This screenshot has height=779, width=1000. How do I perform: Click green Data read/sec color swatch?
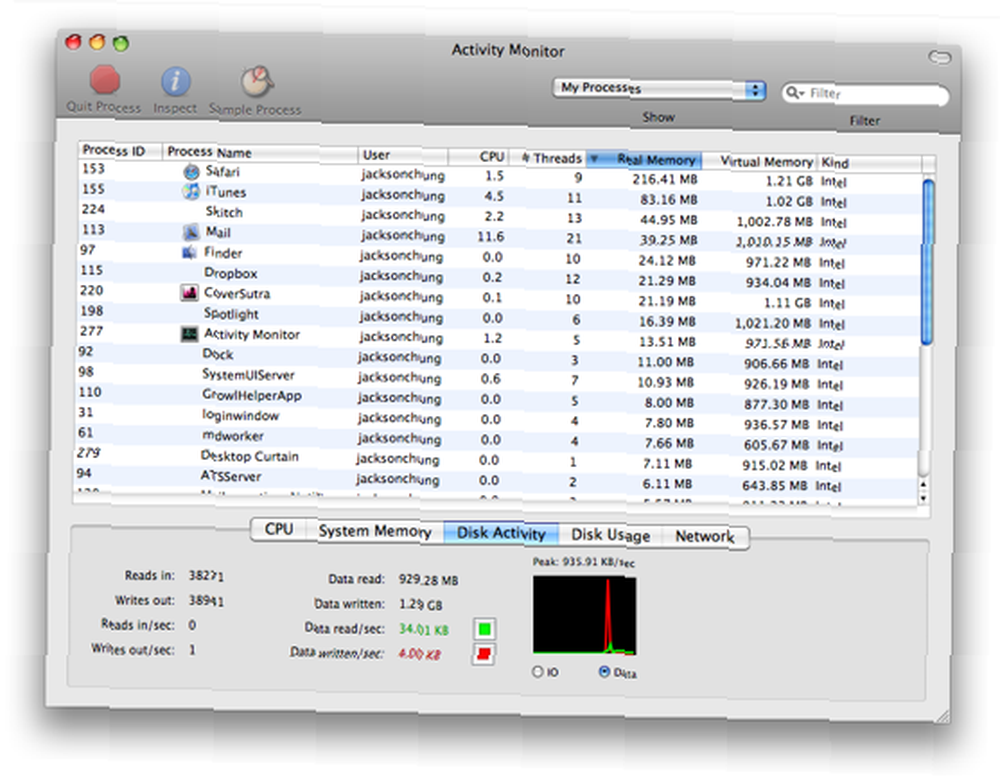point(485,629)
